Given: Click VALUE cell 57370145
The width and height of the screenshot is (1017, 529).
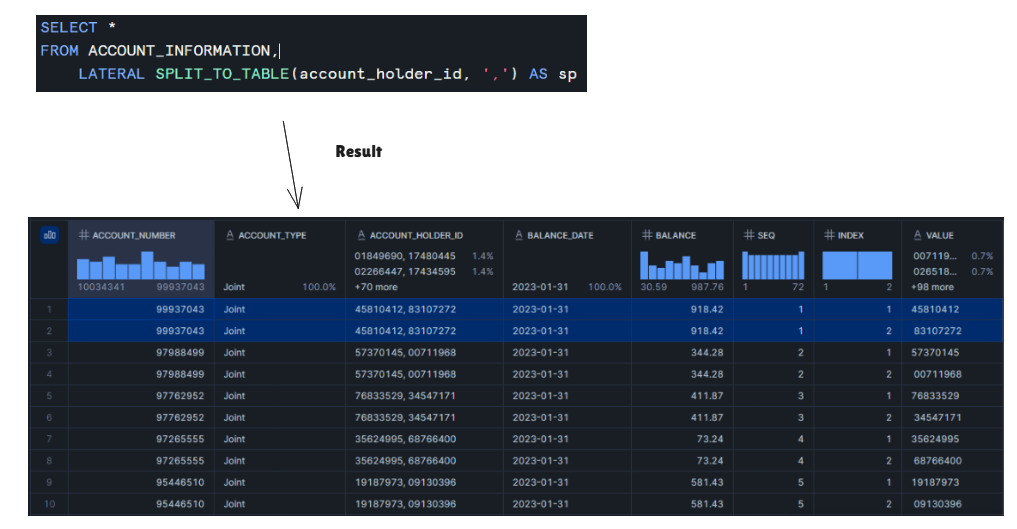Looking at the screenshot, I should point(935,353).
